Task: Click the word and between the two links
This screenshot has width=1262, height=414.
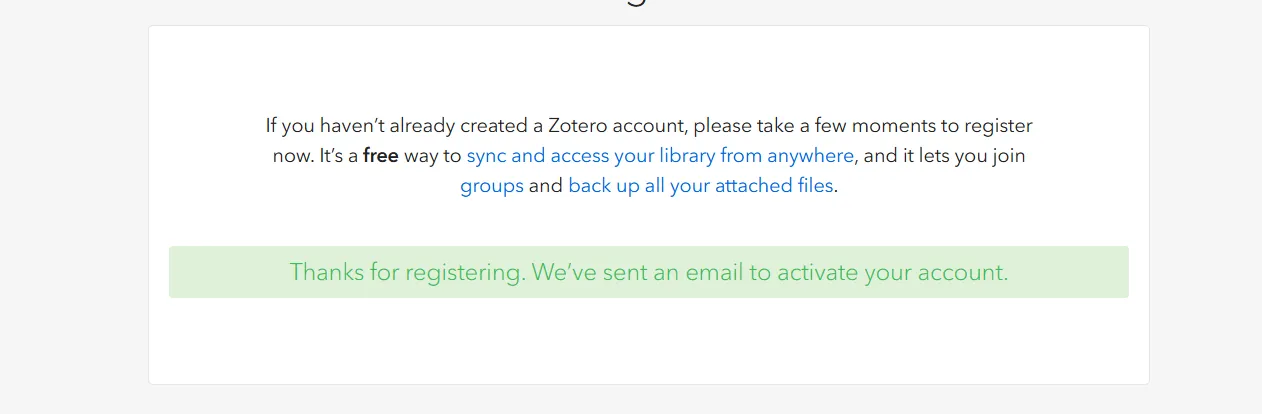Action: (545, 186)
